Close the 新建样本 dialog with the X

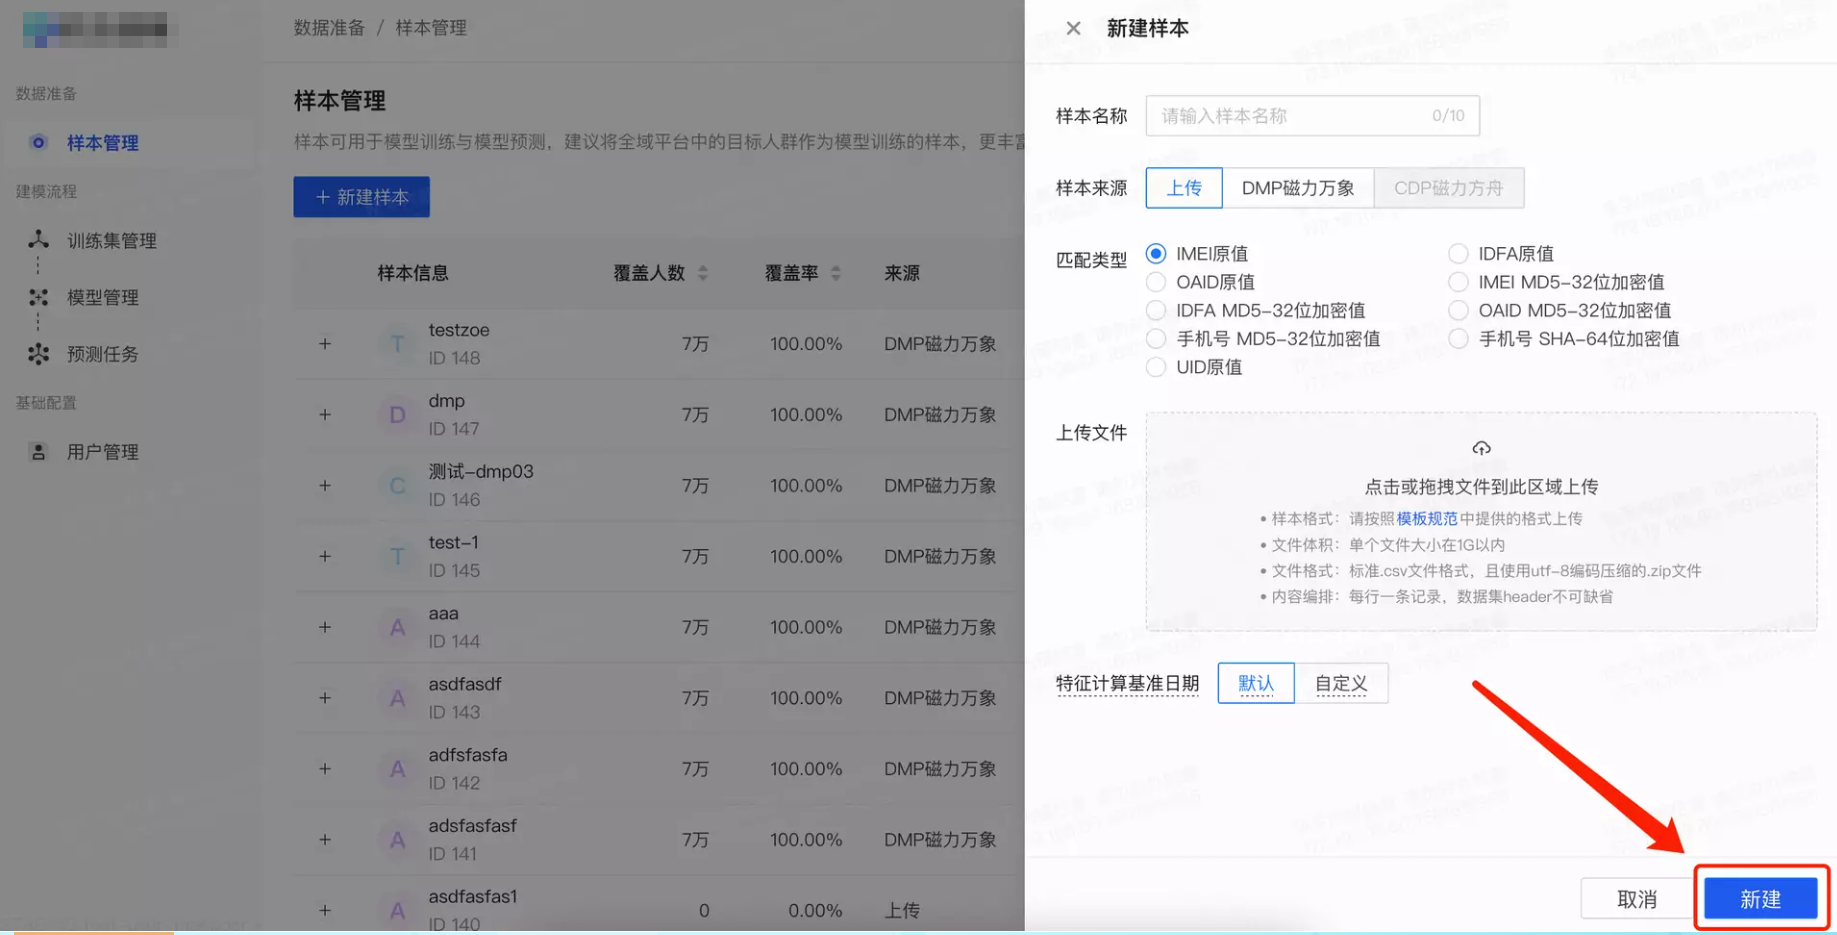pos(1073,28)
